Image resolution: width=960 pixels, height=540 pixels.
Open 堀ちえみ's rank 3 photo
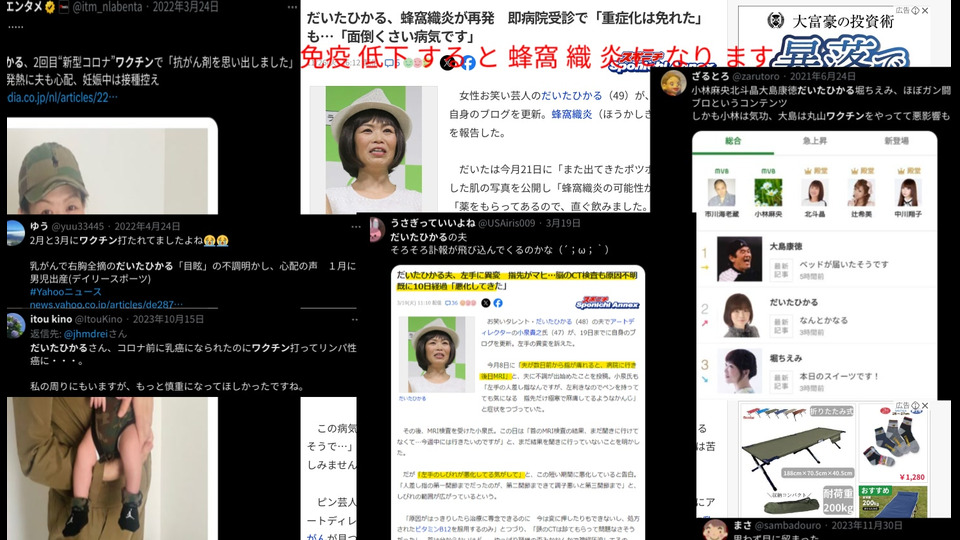(x=740, y=371)
